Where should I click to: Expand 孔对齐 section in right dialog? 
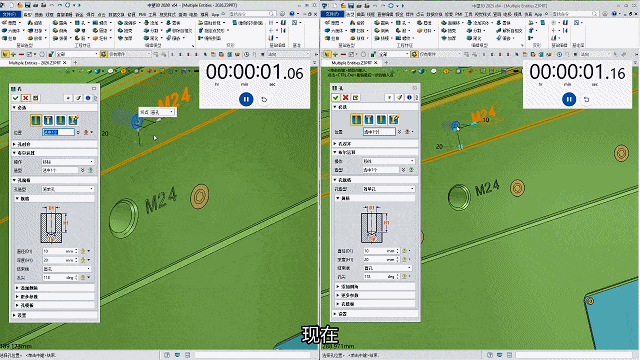pos(375,144)
